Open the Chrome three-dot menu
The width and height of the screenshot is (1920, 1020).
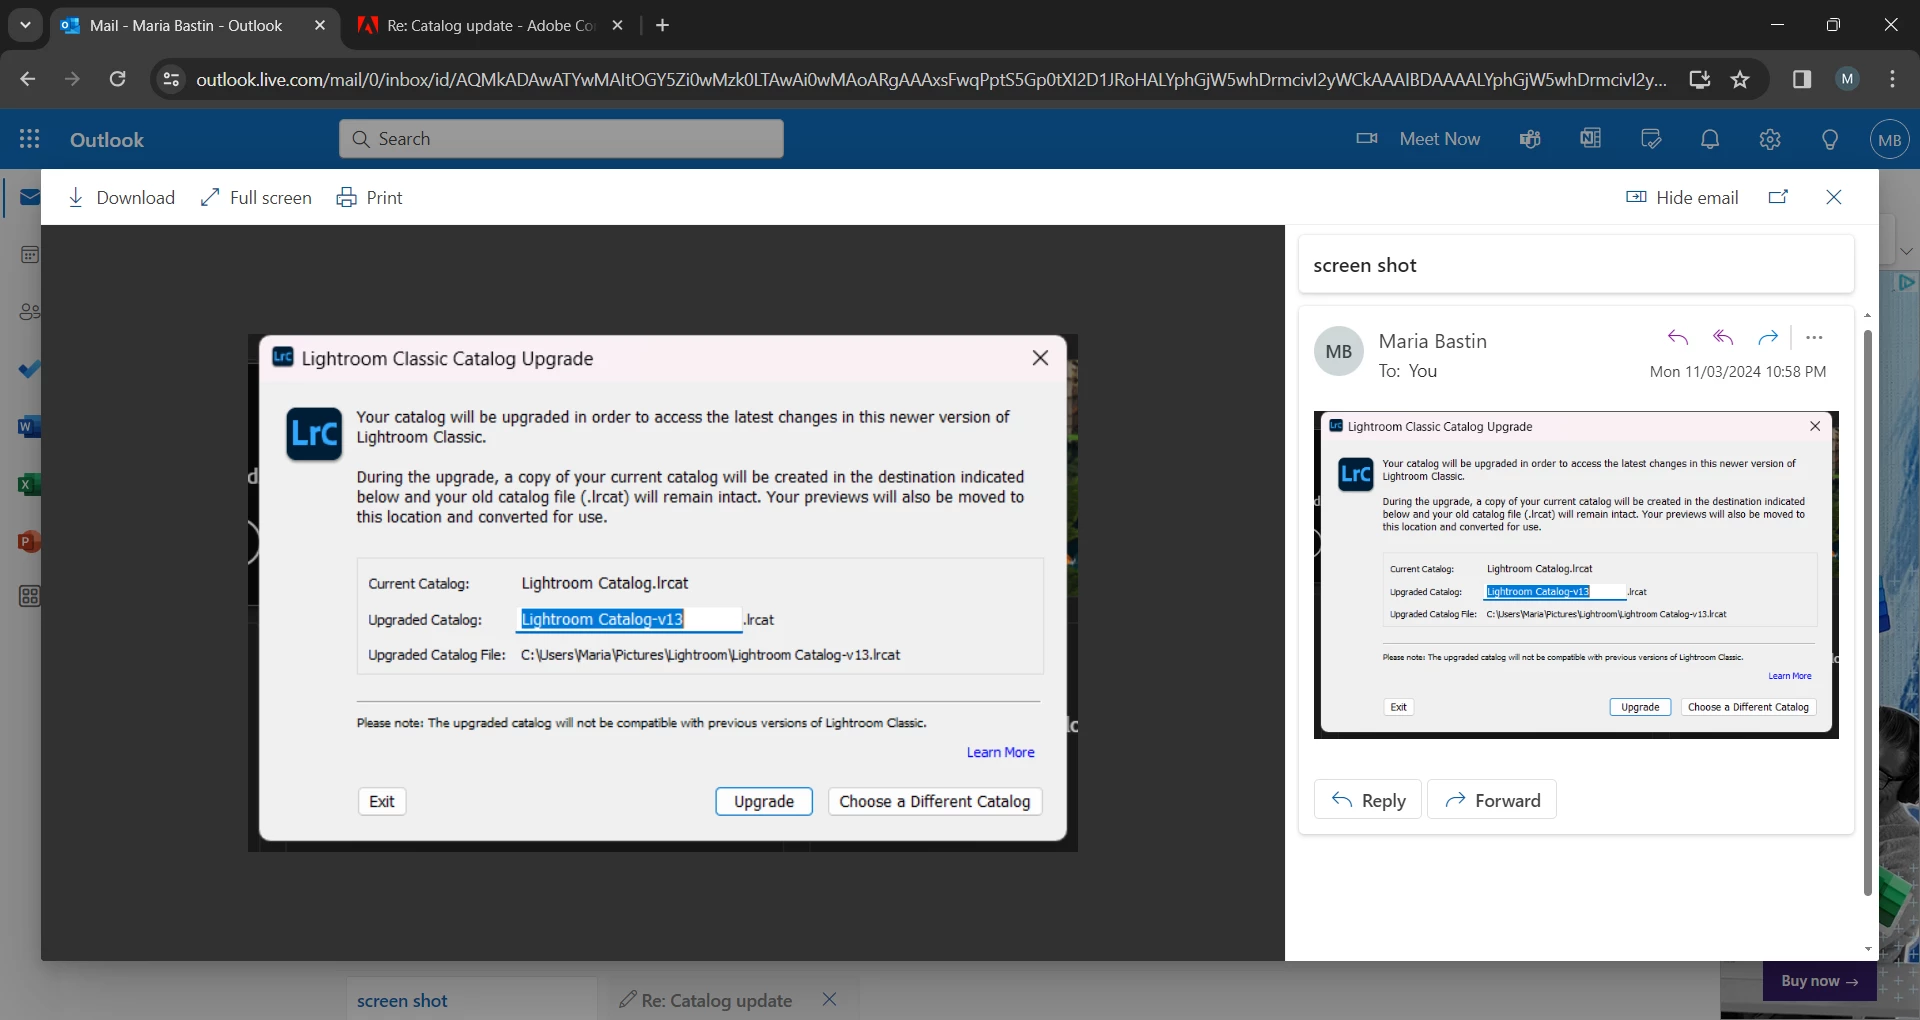[x=1892, y=79]
